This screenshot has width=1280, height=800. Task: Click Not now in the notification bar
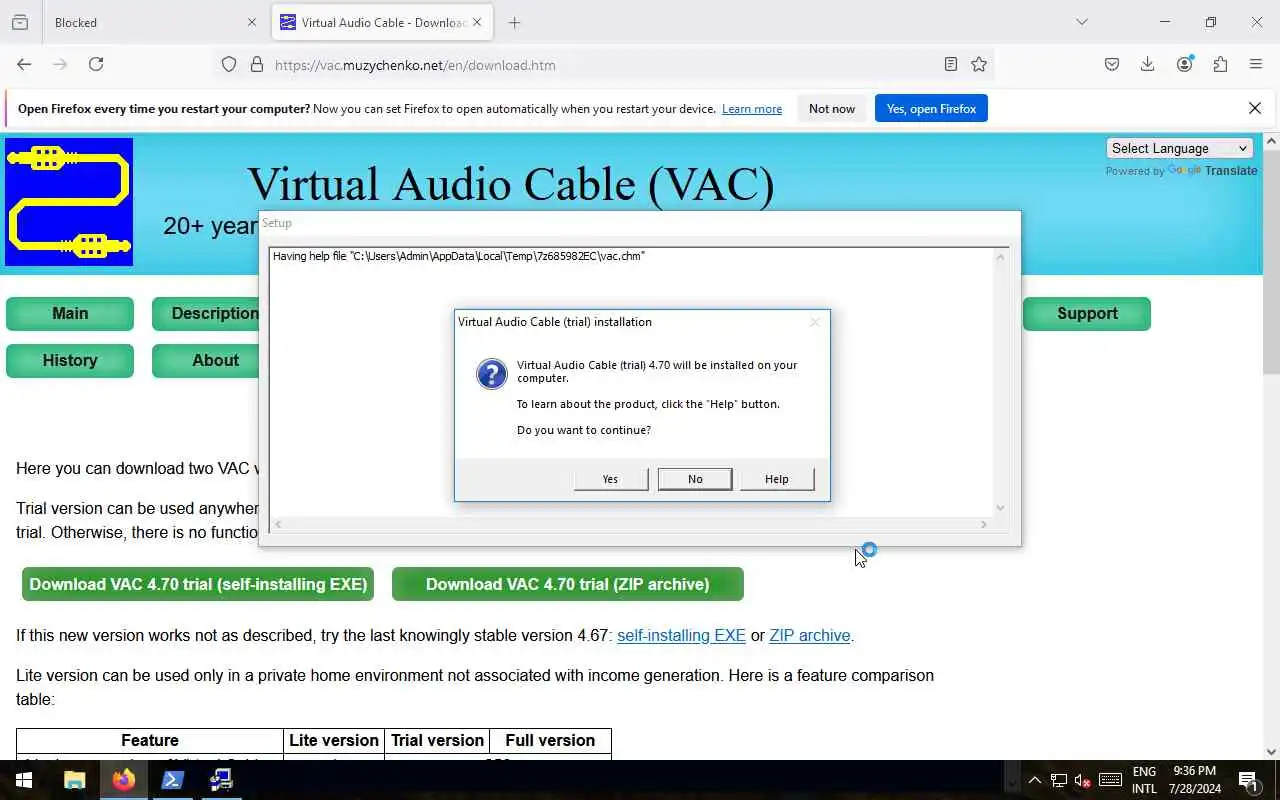(x=832, y=109)
